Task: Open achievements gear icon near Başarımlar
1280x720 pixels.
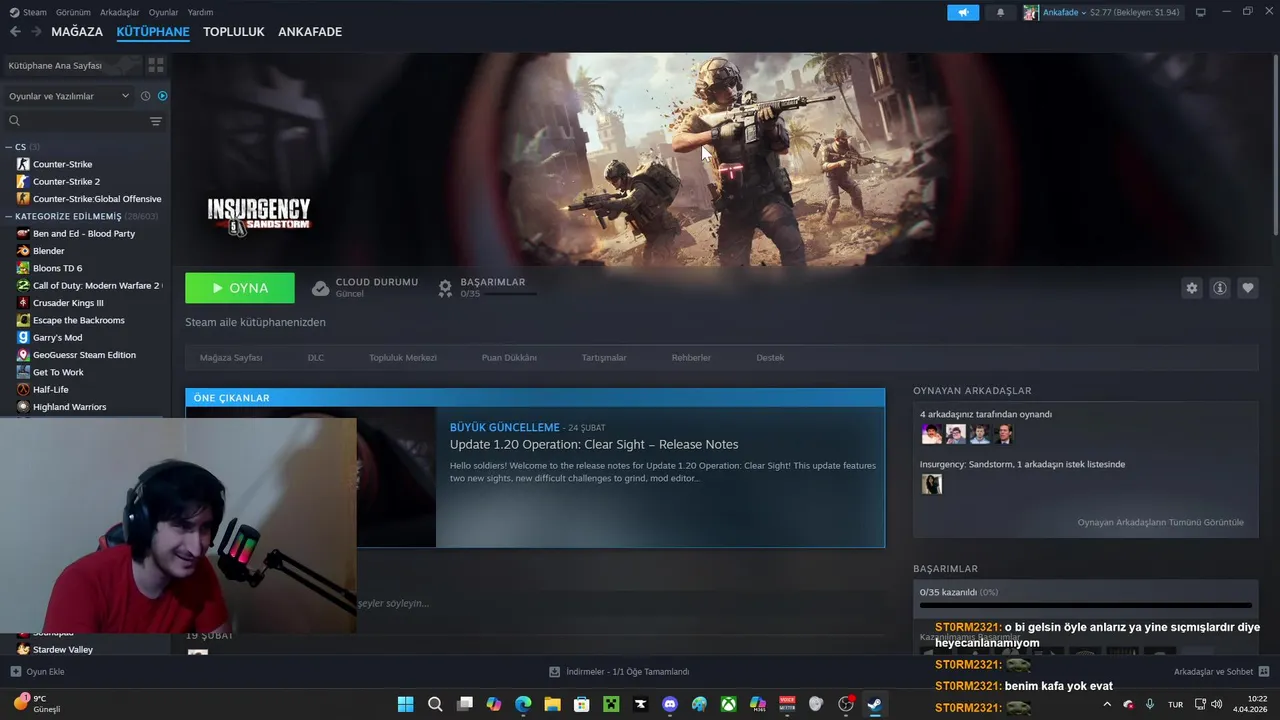Action: coord(446,288)
